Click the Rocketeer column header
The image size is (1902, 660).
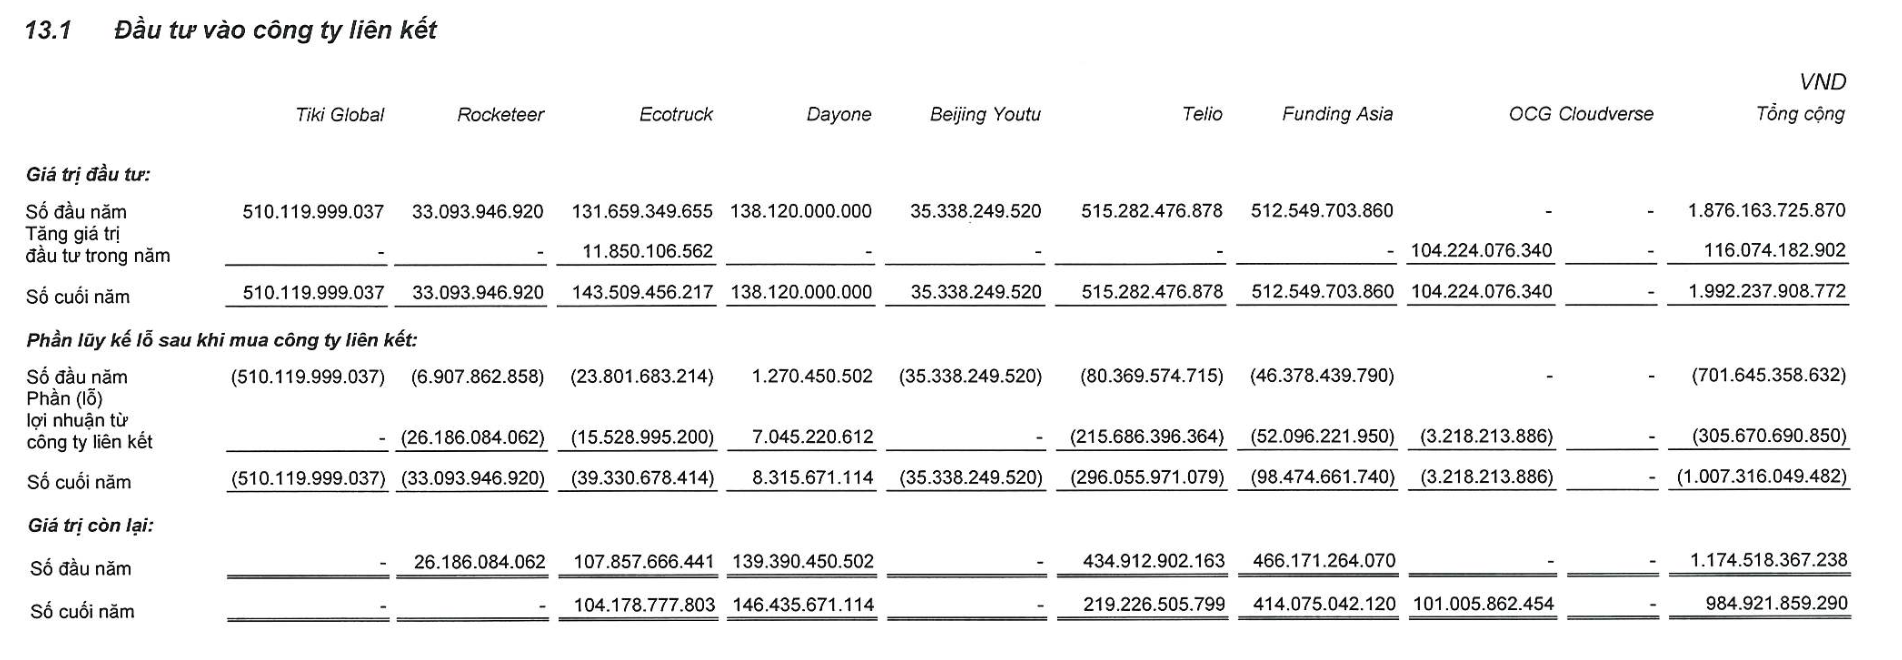(500, 115)
